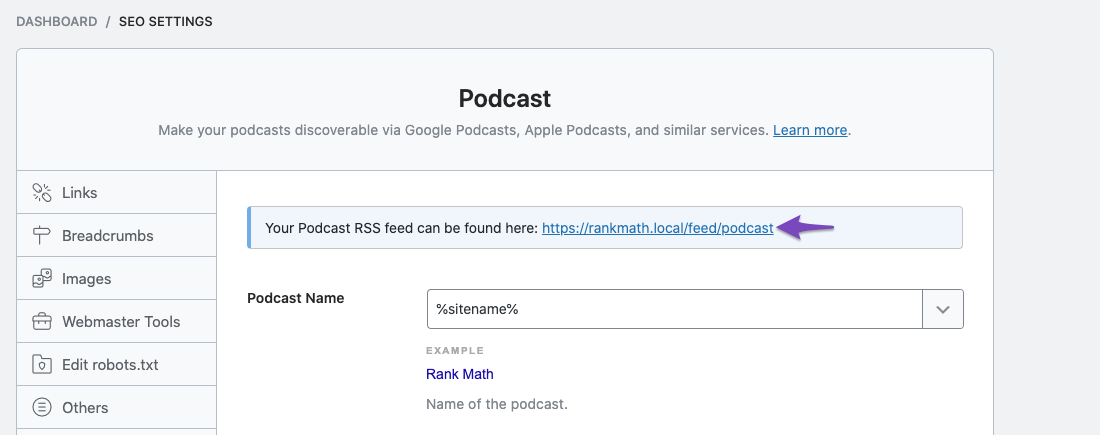Click the Podcast Name field label
The height and width of the screenshot is (435, 1100).
(295, 298)
